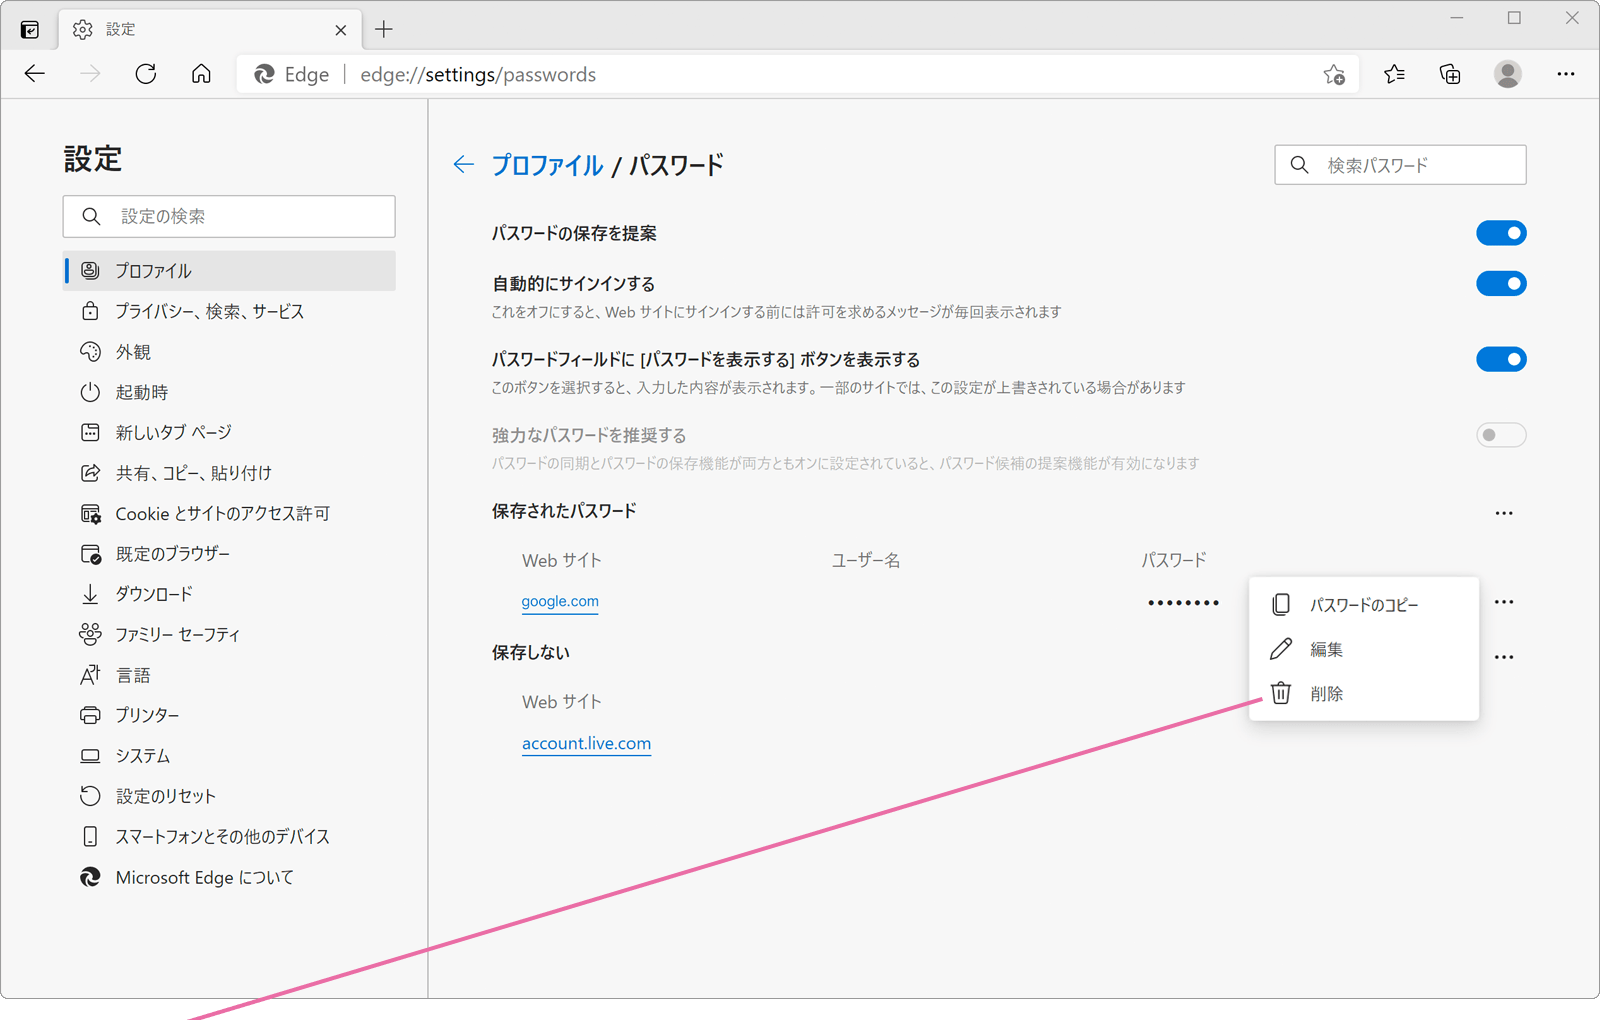Open 共有、コピー、貼り付け settings
The image size is (1600, 1020).
[x=229, y=473]
